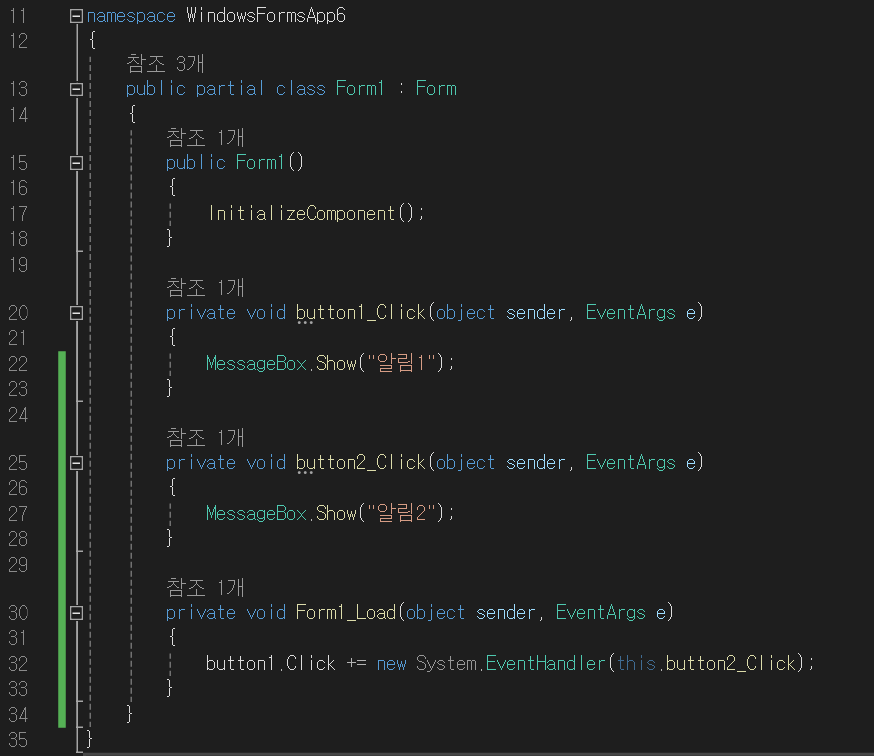Collapse the Form1 class block

coord(76,89)
